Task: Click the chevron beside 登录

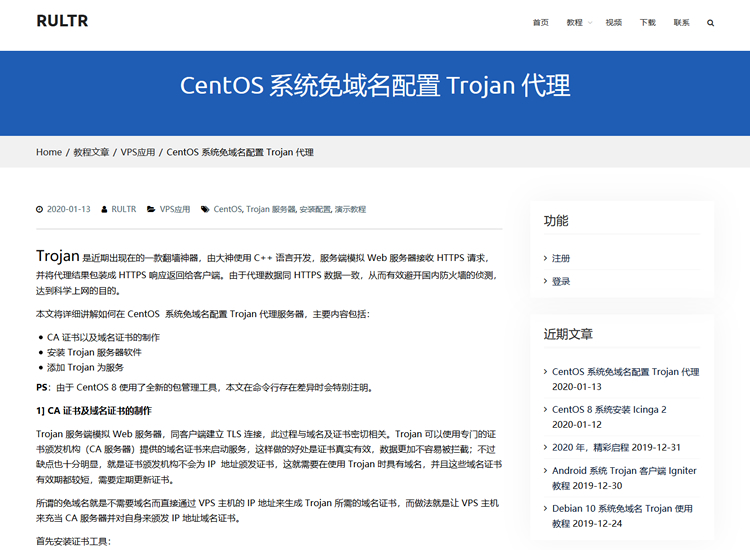Action: [545, 281]
